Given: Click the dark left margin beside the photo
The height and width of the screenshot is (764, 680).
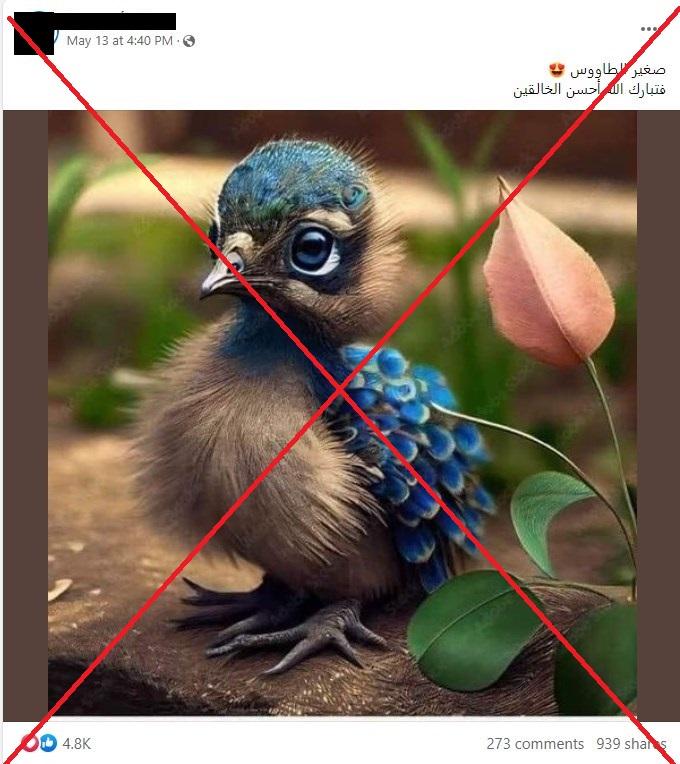Looking at the screenshot, I should tap(25, 413).
